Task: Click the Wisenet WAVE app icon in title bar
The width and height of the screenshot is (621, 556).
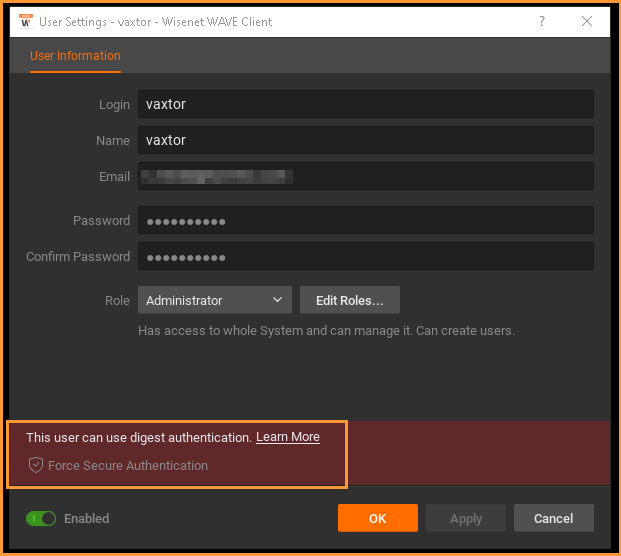Action: pyautogui.click(x=26, y=21)
